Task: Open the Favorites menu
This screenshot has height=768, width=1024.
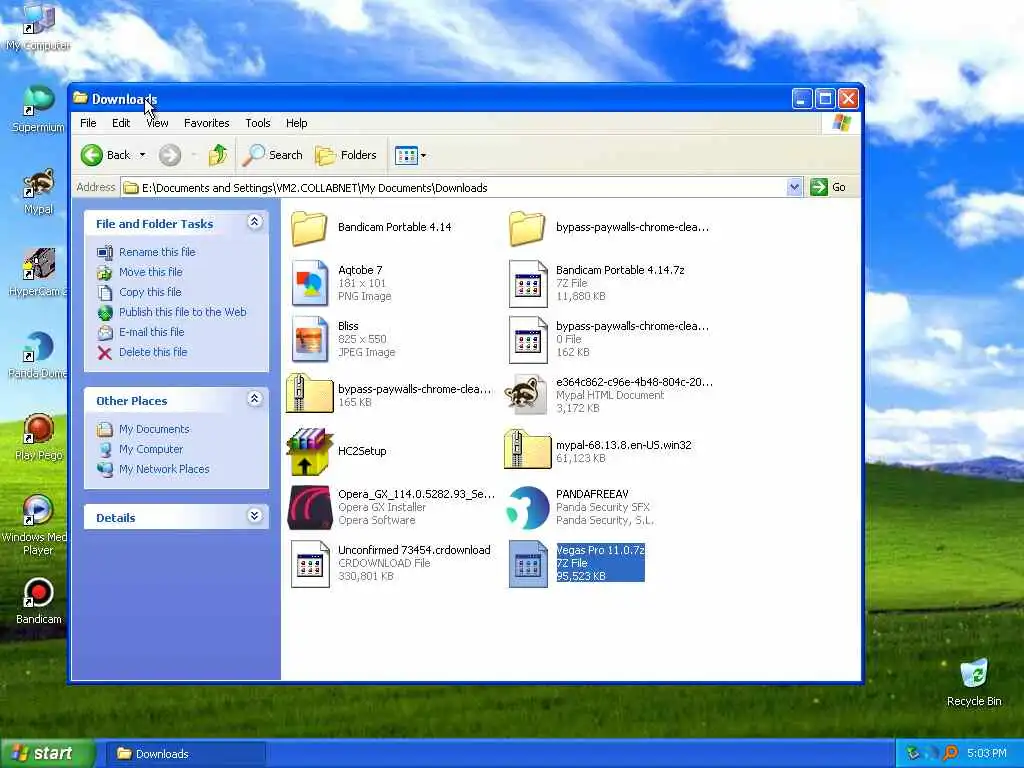Action: click(206, 123)
